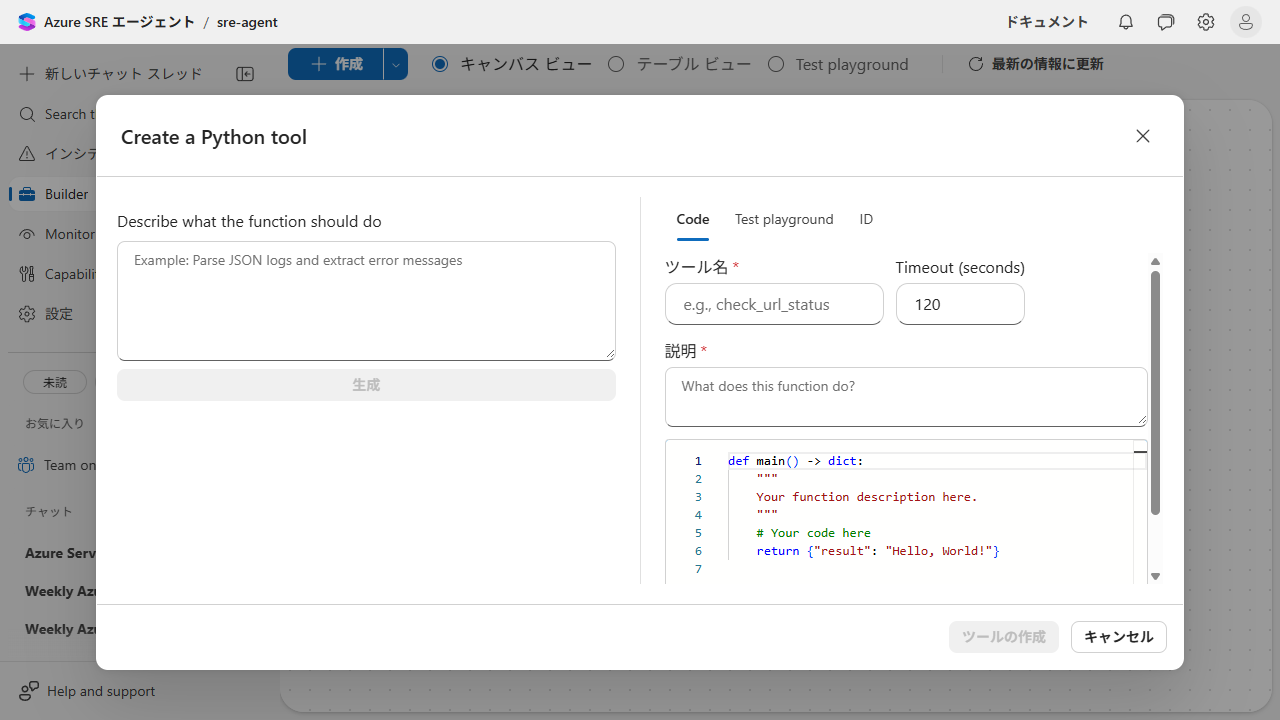Click the Monitor eye icon
1280x720 pixels.
point(27,234)
